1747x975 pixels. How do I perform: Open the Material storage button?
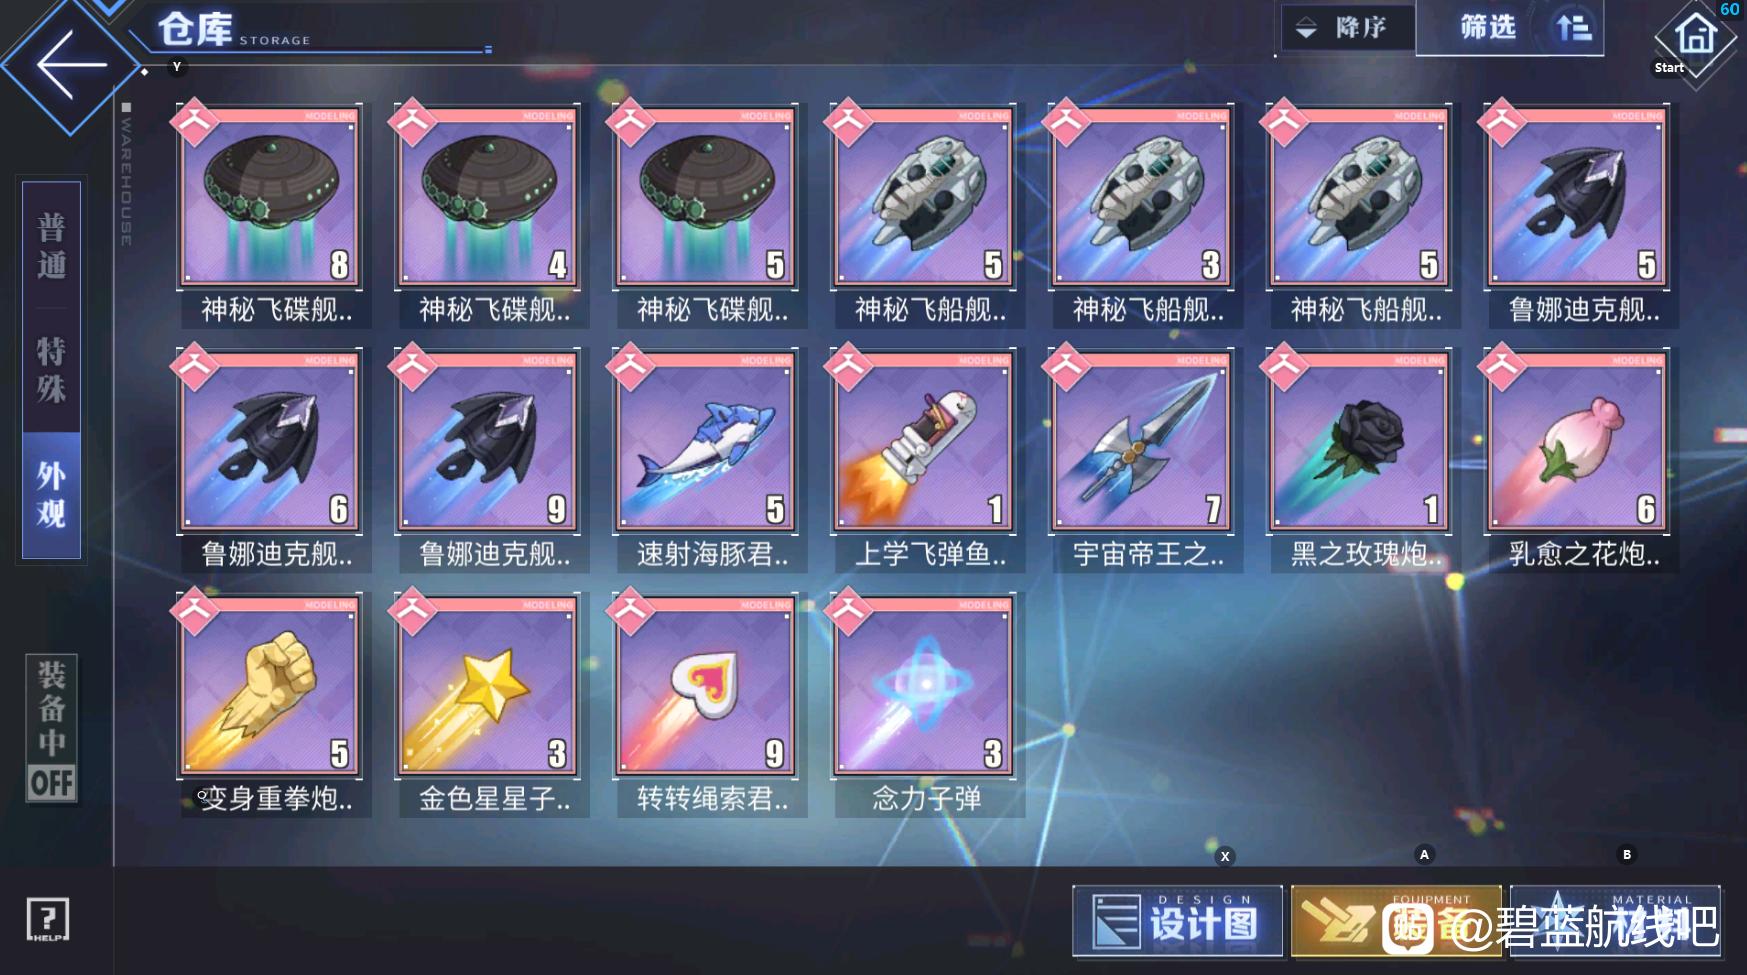pyautogui.click(x=1615, y=921)
